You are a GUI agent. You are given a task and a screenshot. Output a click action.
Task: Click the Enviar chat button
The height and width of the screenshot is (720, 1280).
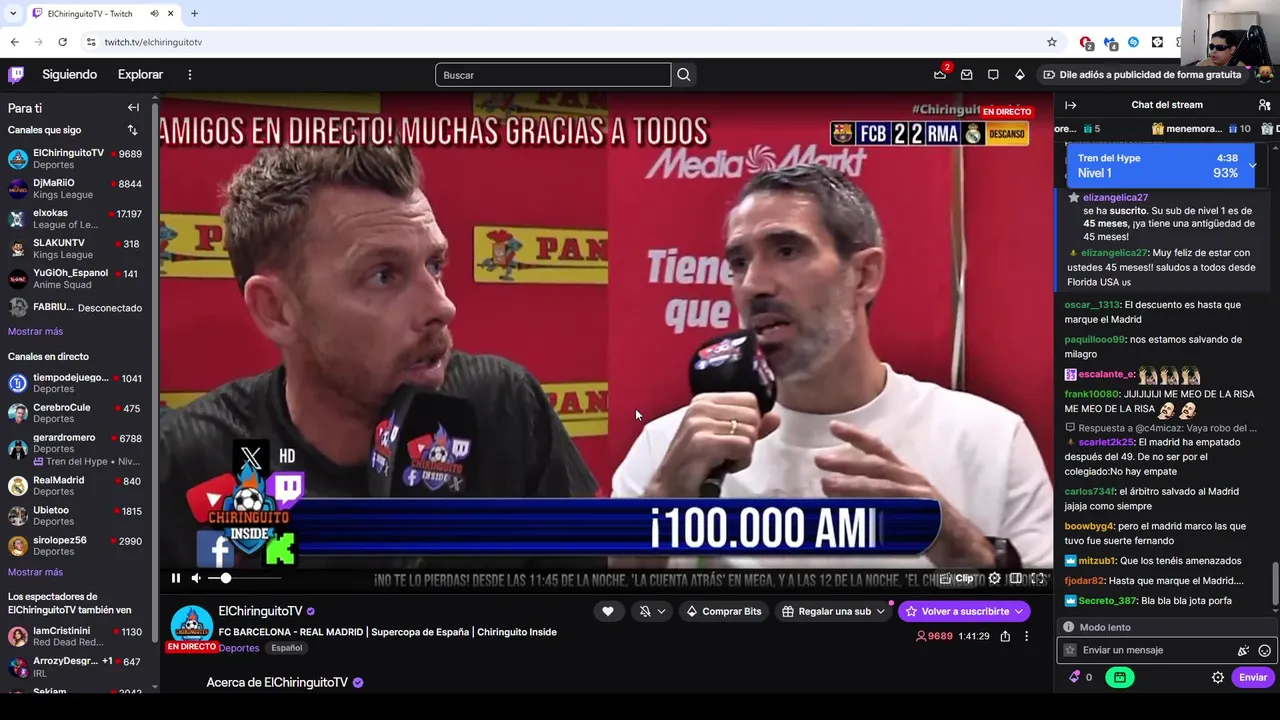pyautogui.click(x=1253, y=677)
